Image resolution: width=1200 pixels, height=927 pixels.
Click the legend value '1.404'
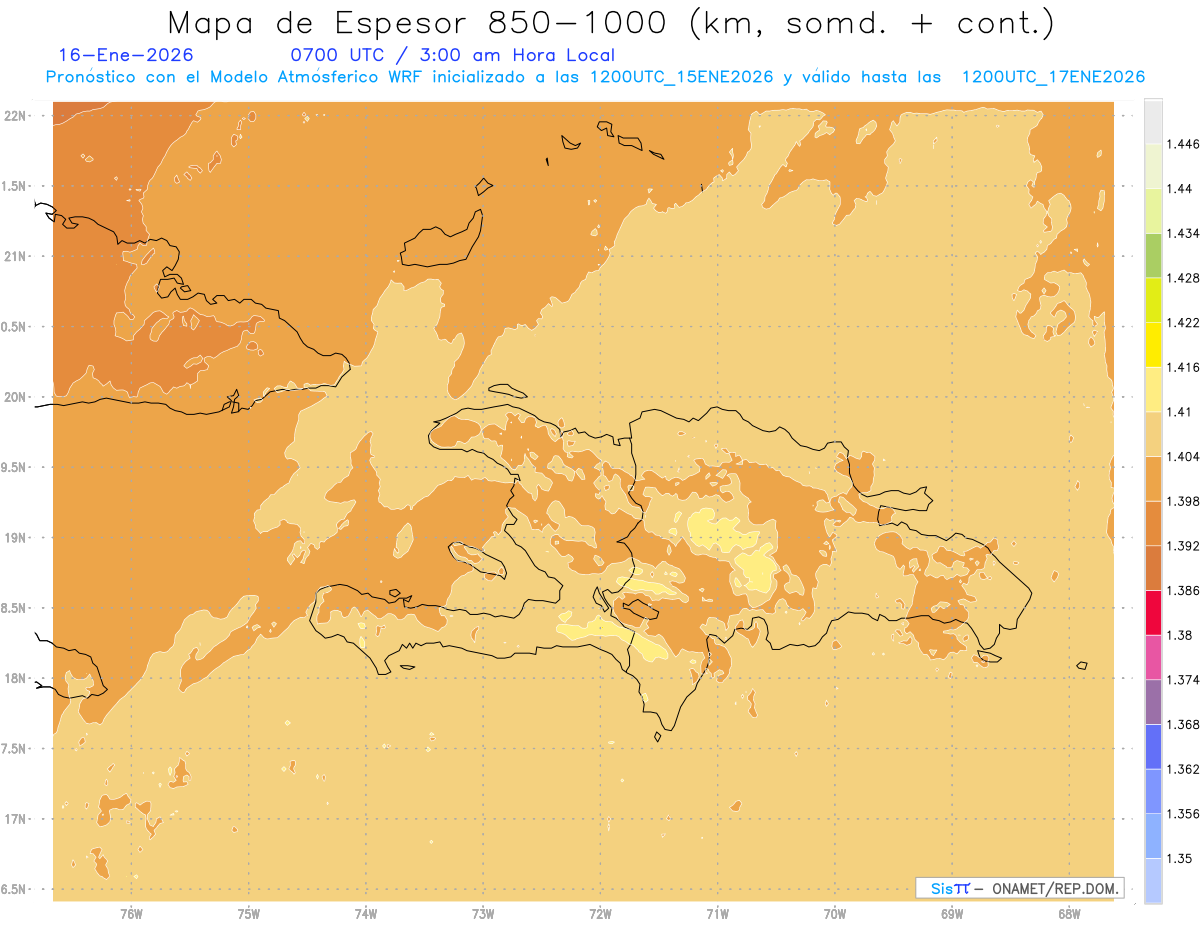(x=1183, y=456)
